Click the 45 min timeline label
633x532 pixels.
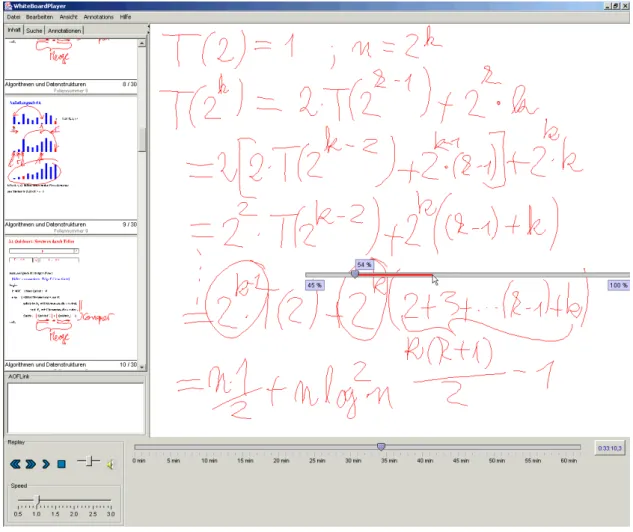click(461, 461)
